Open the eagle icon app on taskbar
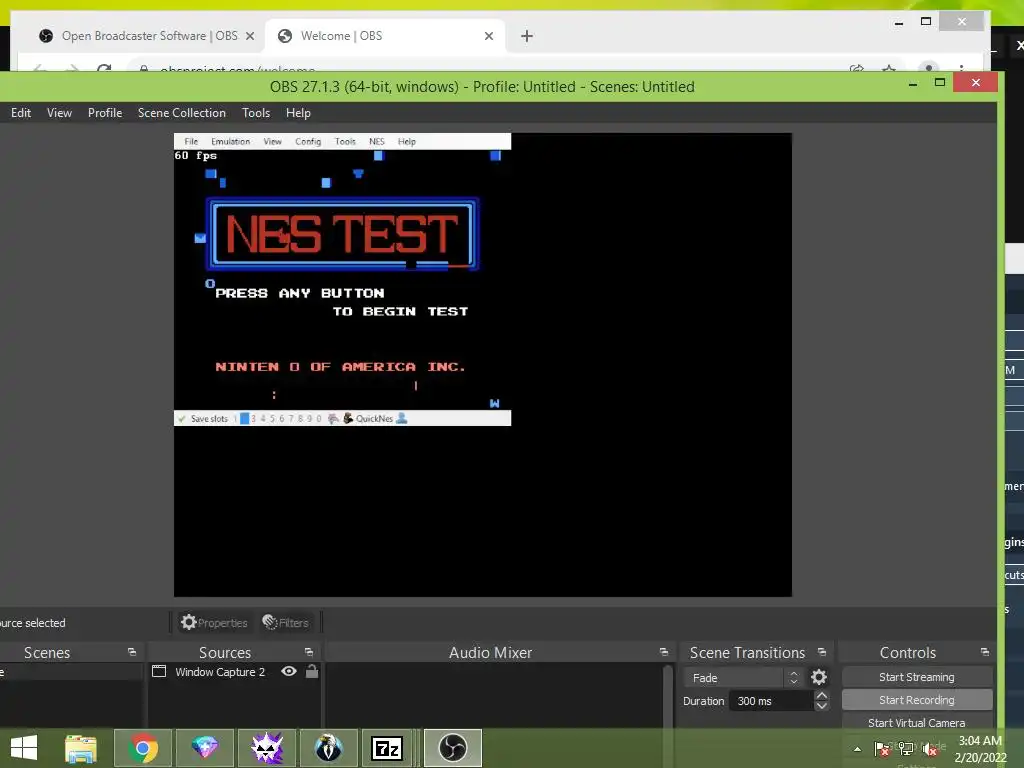 point(328,748)
